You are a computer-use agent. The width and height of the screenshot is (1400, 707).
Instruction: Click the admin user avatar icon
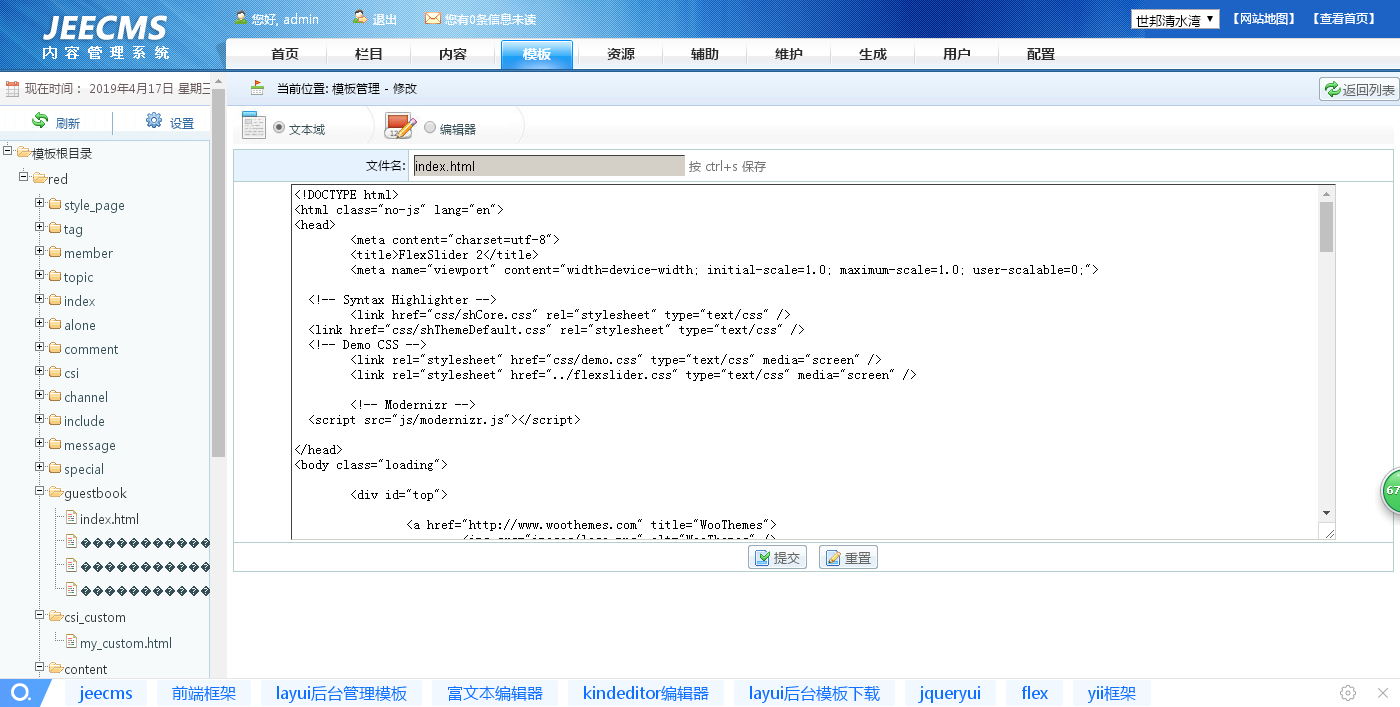pos(241,18)
